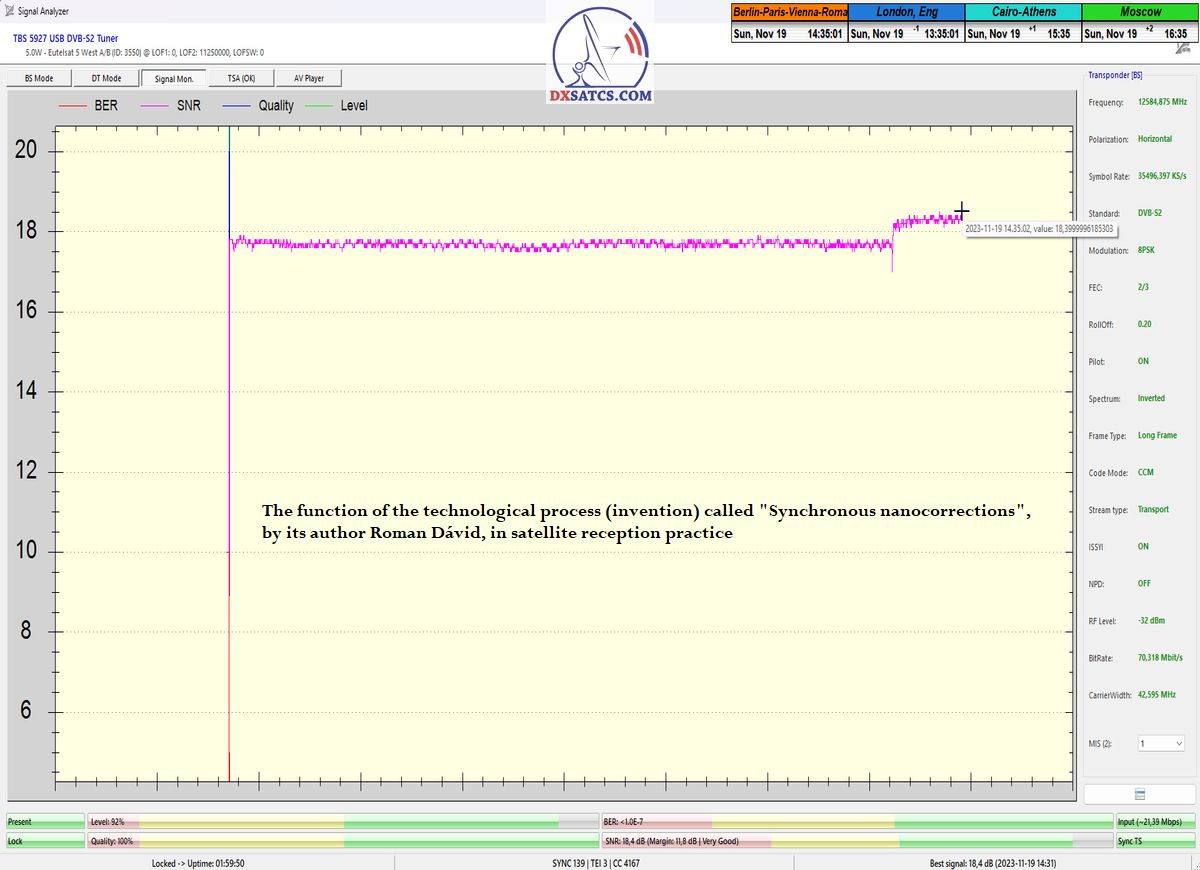Click the crosshair marker on the SNR curve
Image resolution: width=1200 pixels, height=870 pixels.
click(961, 211)
